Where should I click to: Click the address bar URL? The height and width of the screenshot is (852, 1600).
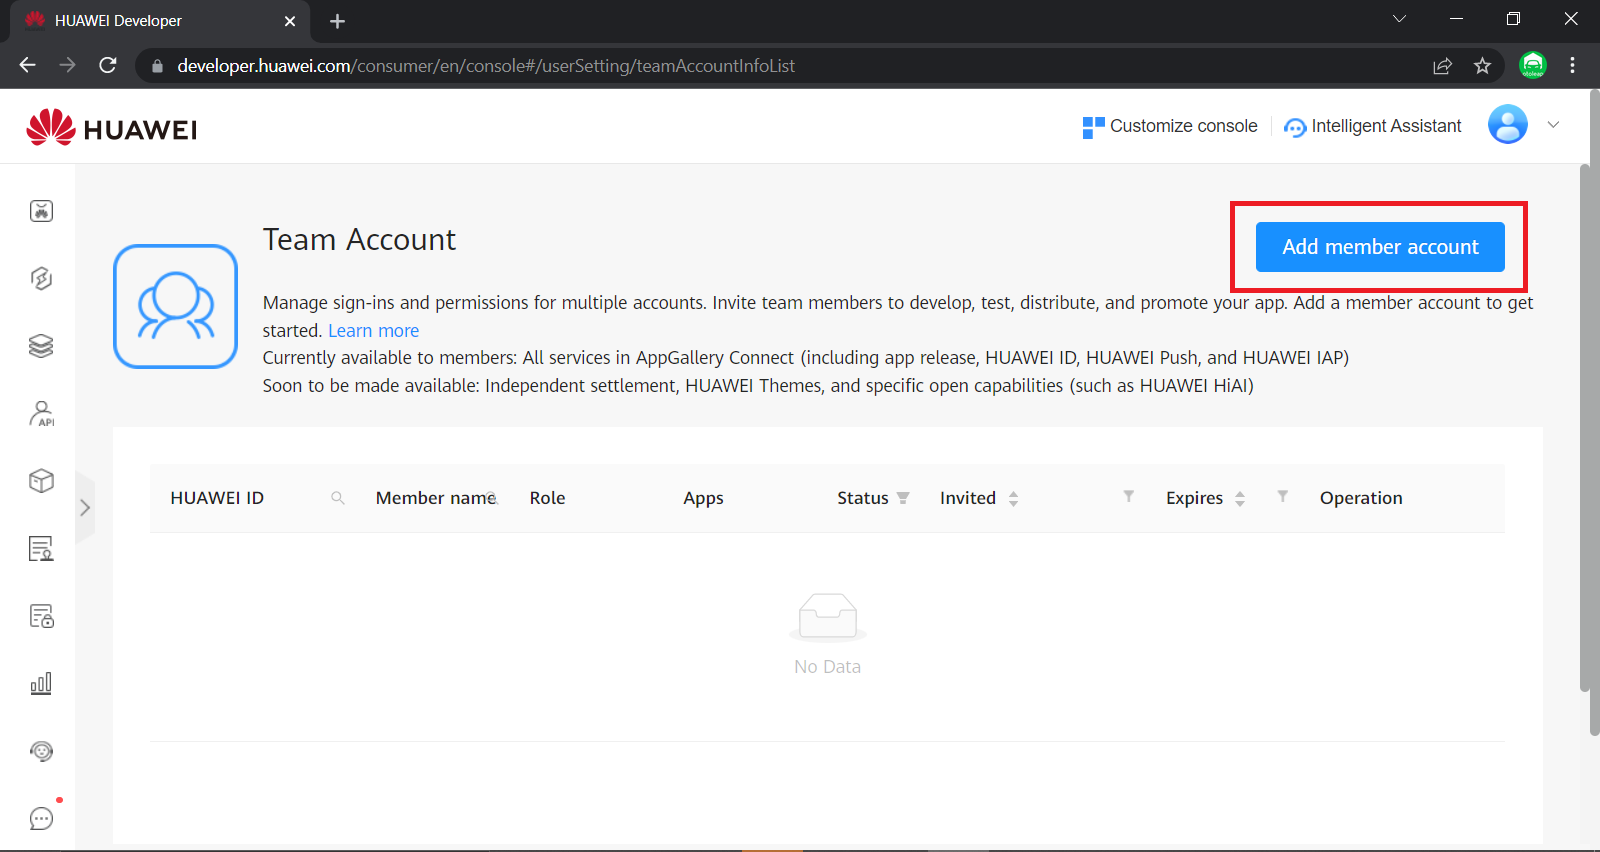[486, 66]
